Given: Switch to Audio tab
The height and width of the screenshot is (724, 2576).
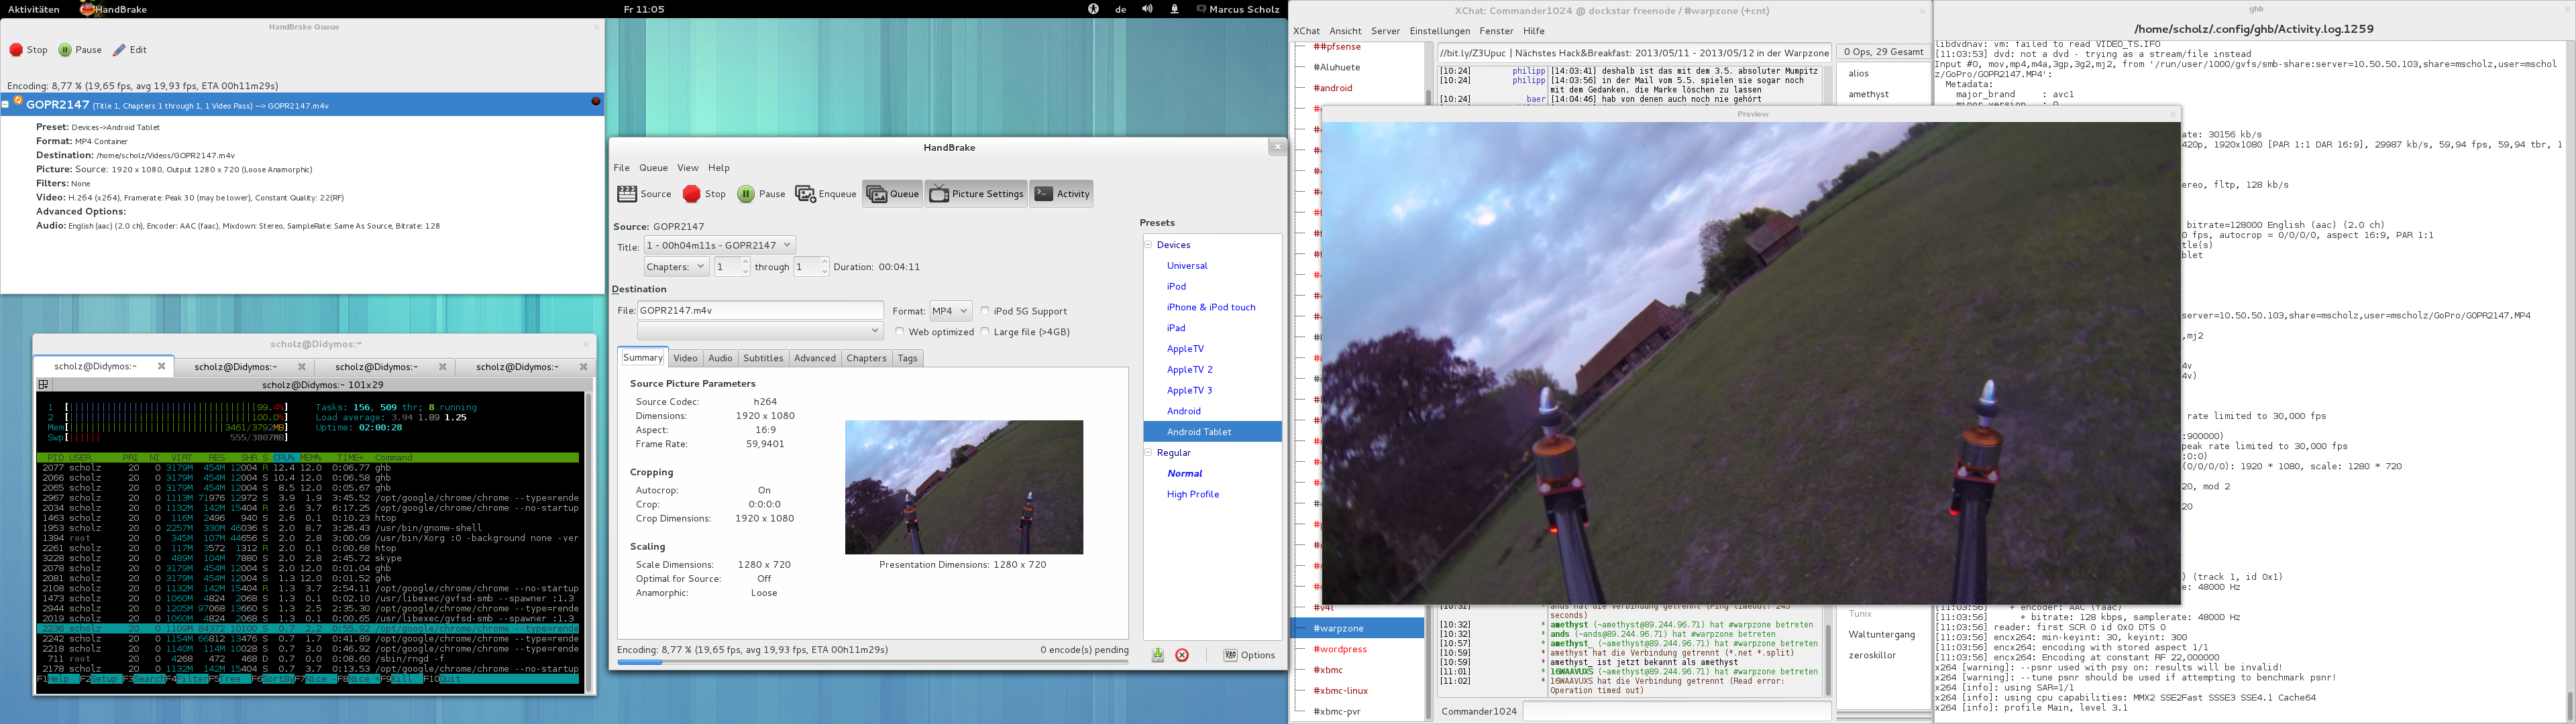Looking at the screenshot, I should 720,358.
